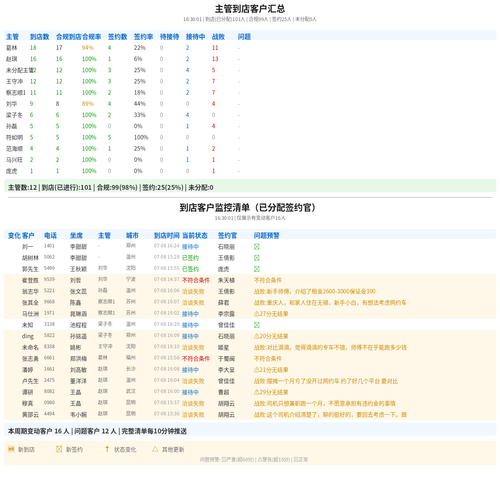Click the 签约数 column header

coord(117,37)
